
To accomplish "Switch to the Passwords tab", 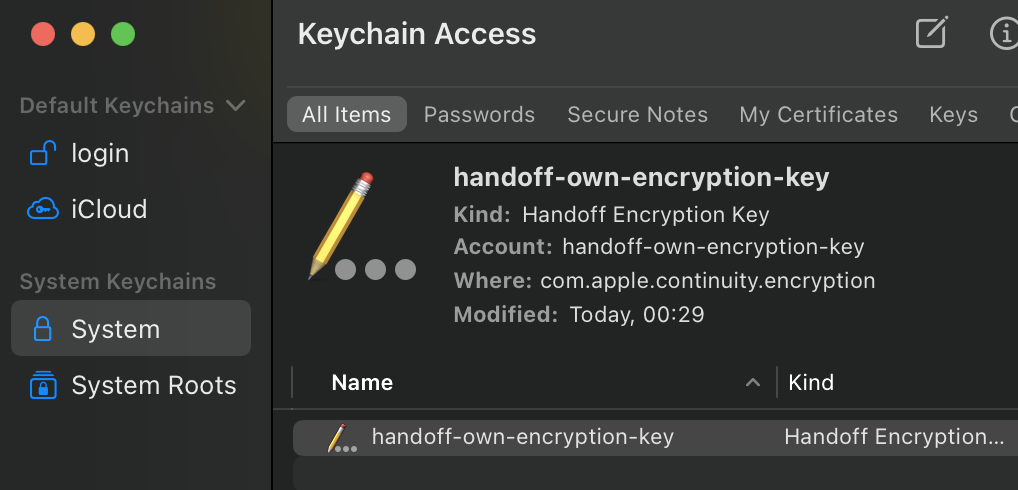I will pos(479,115).
